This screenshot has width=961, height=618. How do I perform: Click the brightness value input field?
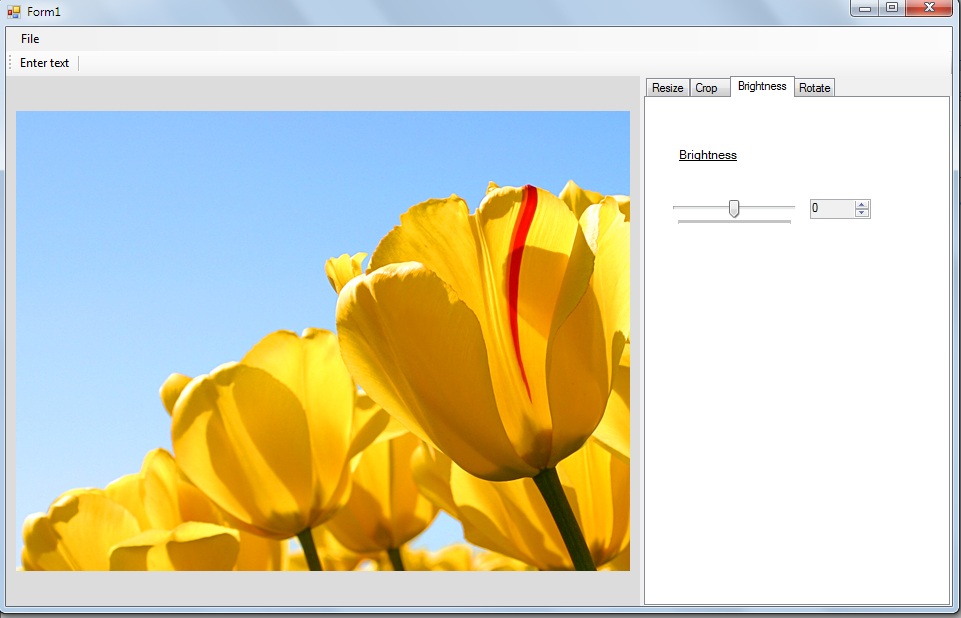[x=832, y=208]
